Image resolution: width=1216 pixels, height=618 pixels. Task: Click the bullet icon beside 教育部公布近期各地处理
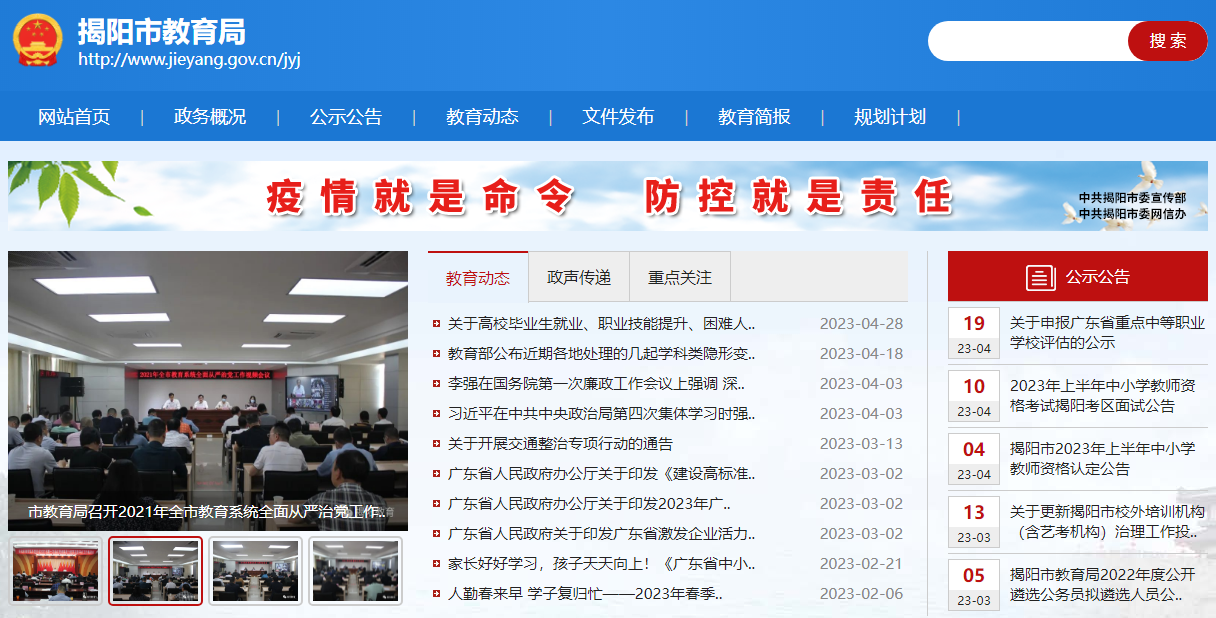(436, 354)
